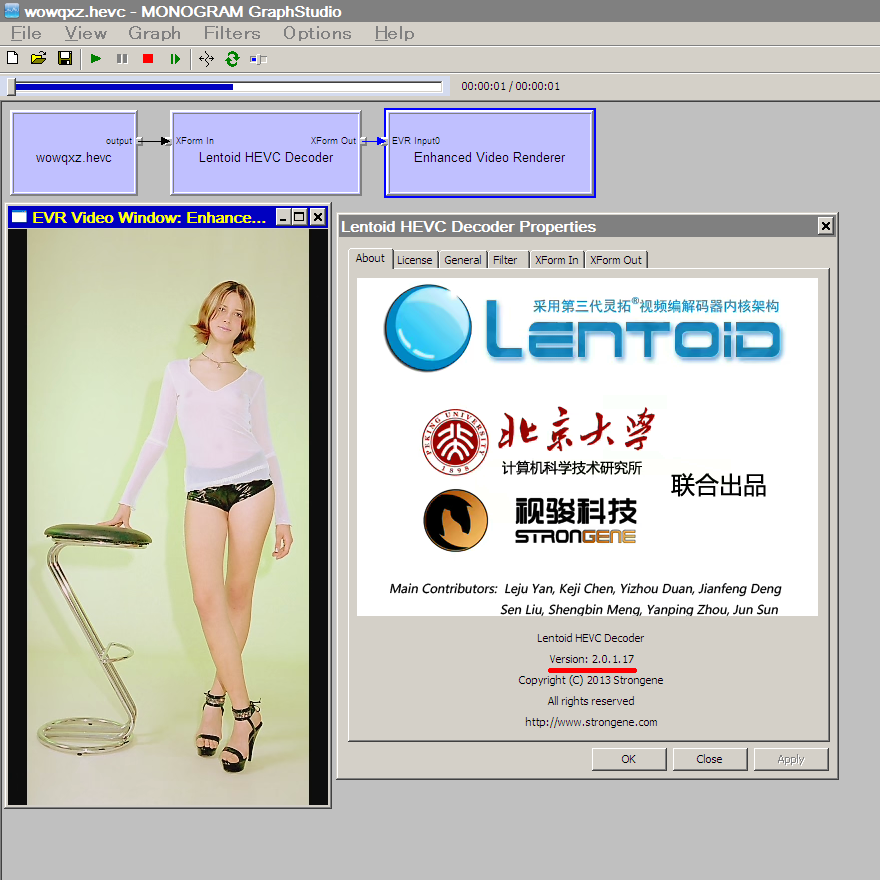Click the Lentoid logo in the About tab
The width and height of the screenshot is (880, 880).
click(x=584, y=328)
